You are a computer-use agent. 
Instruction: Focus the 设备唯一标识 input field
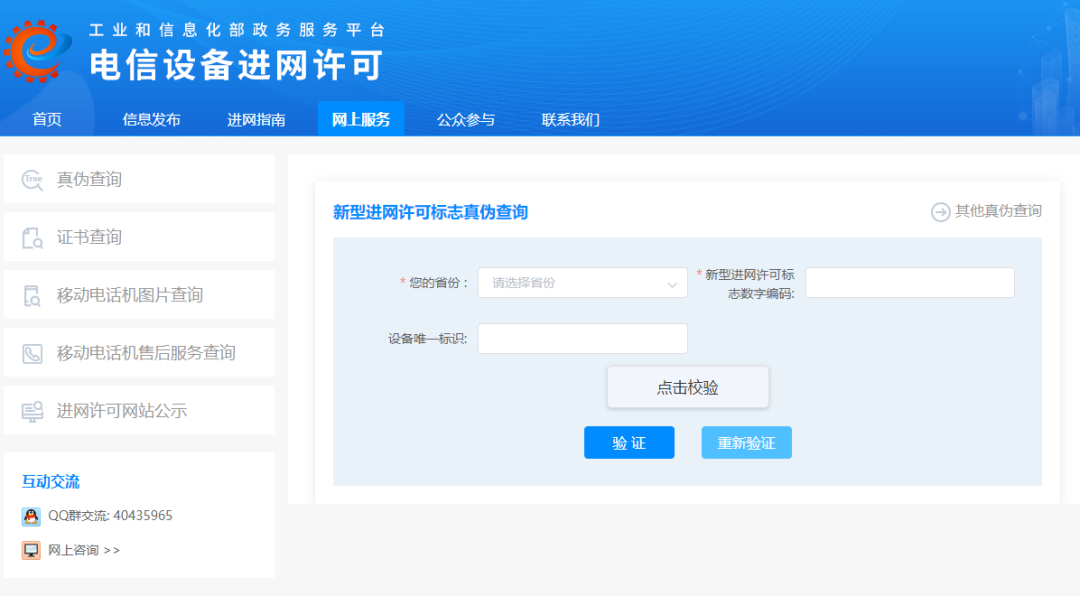582,339
